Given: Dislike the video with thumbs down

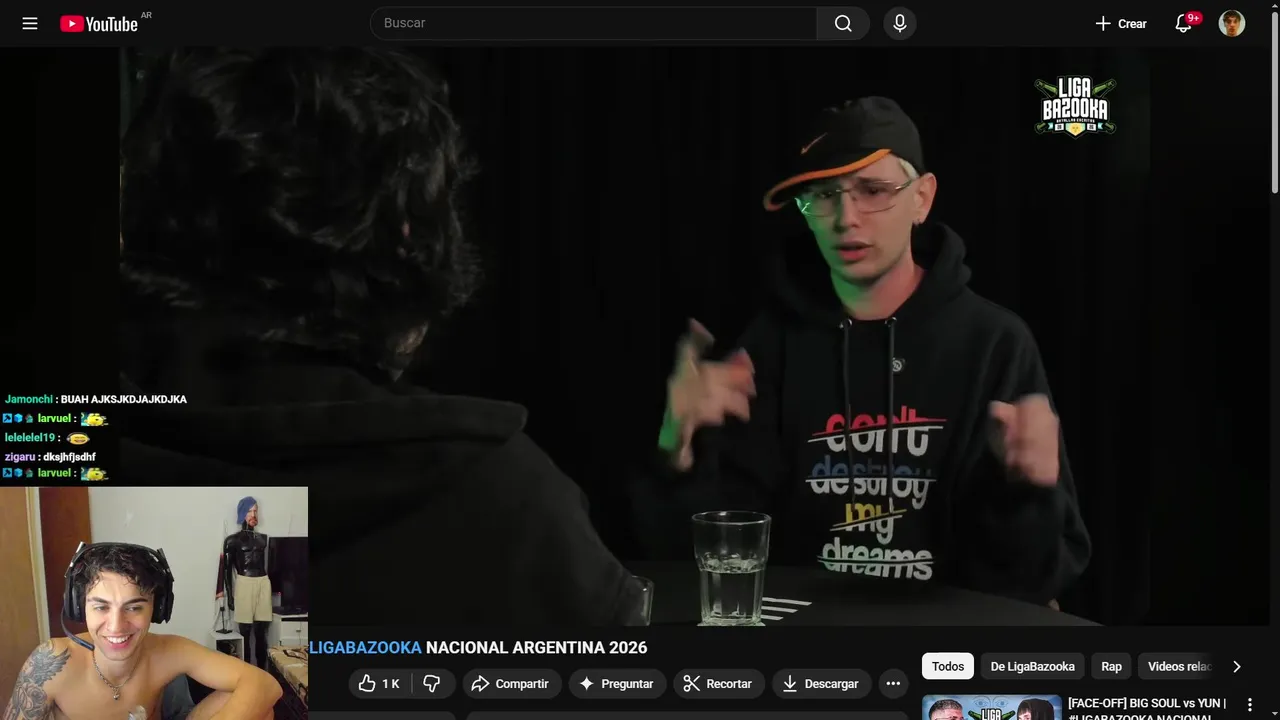Looking at the screenshot, I should pyautogui.click(x=432, y=683).
